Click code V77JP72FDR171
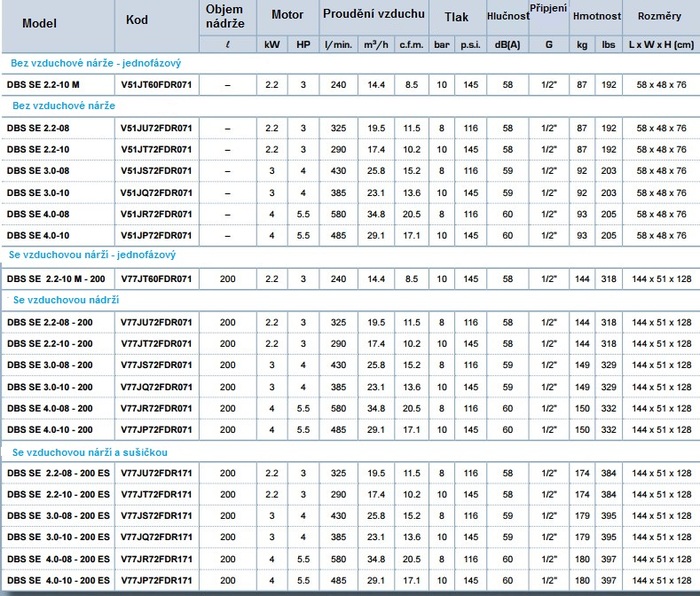This screenshot has height=596, width=700. click(156, 581)
